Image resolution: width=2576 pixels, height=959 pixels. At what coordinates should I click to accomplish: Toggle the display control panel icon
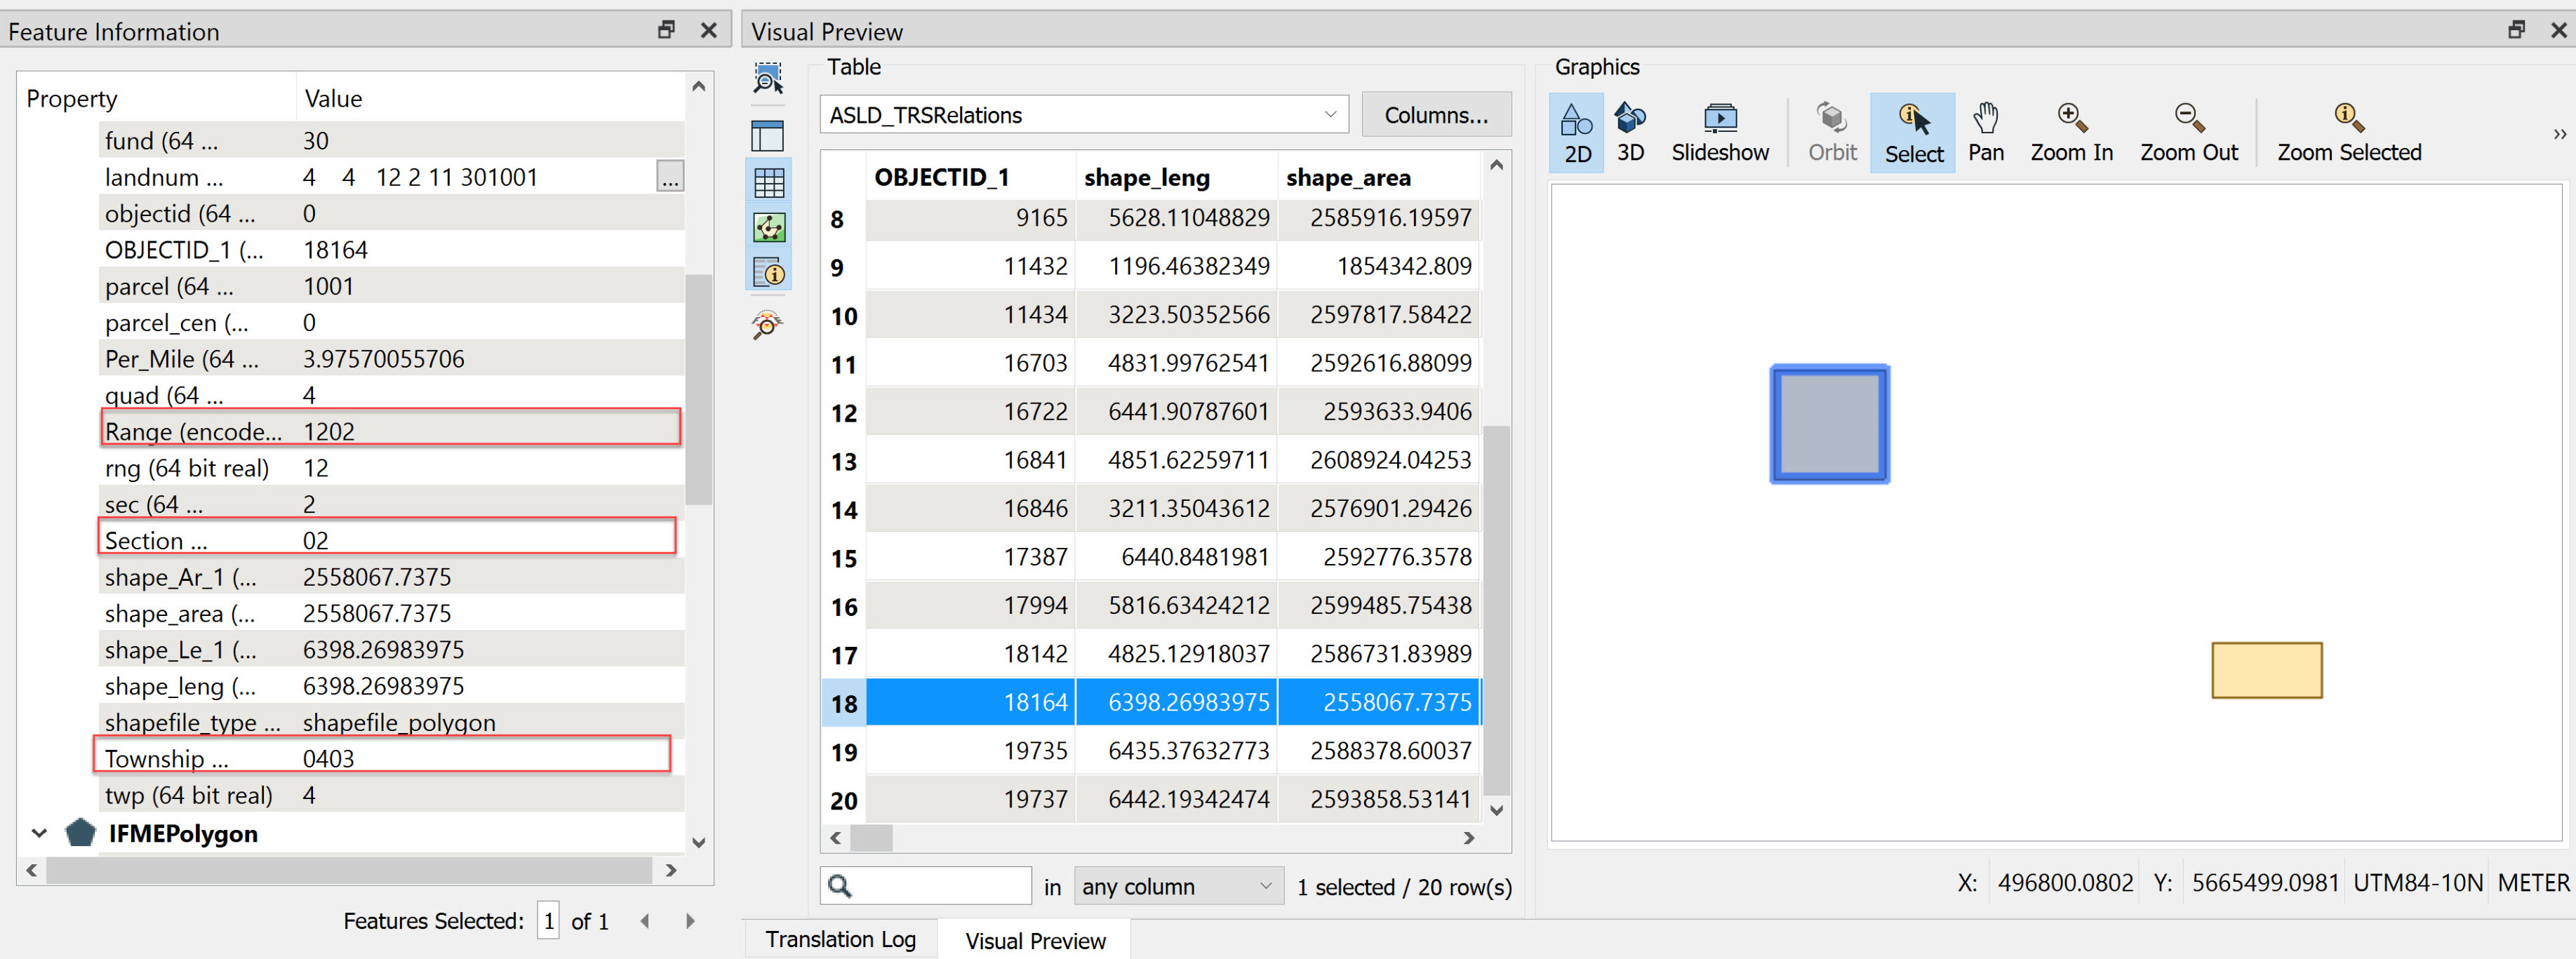(x=768, y=135)
